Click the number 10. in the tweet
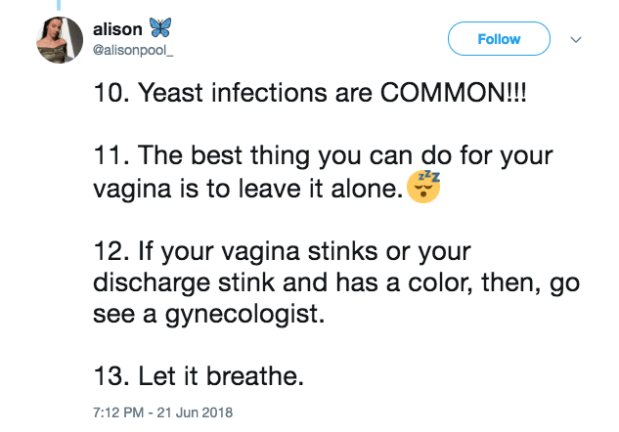The width and height of the screenshot is (619, 432). tap(111, 95)
